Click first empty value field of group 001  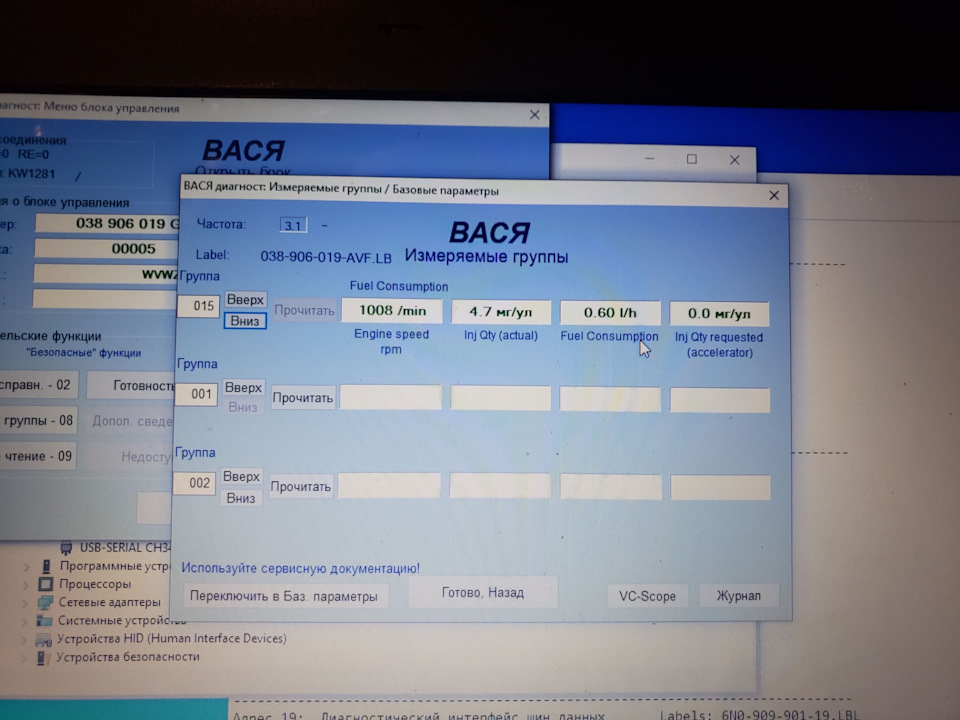391,397
